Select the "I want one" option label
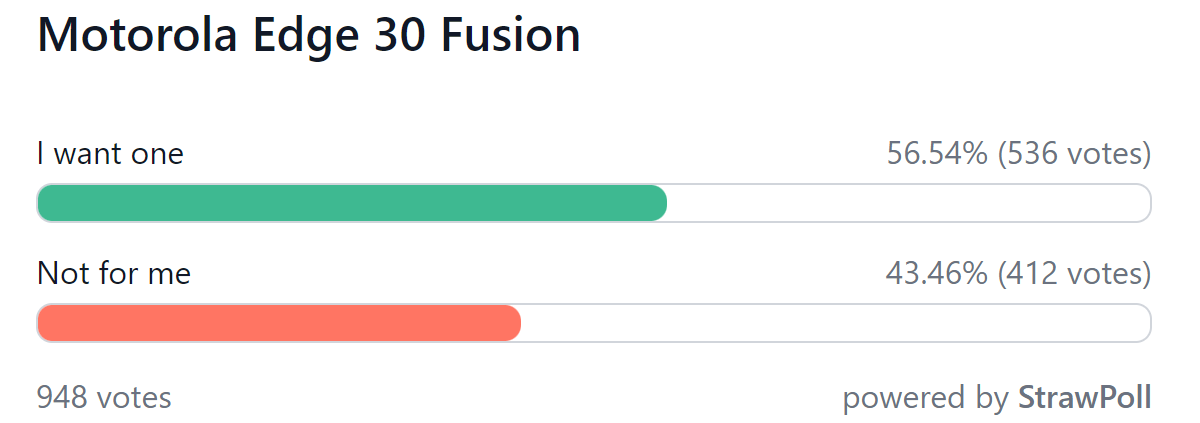Viewport: 1200px width, 423px height. point(110,154)
